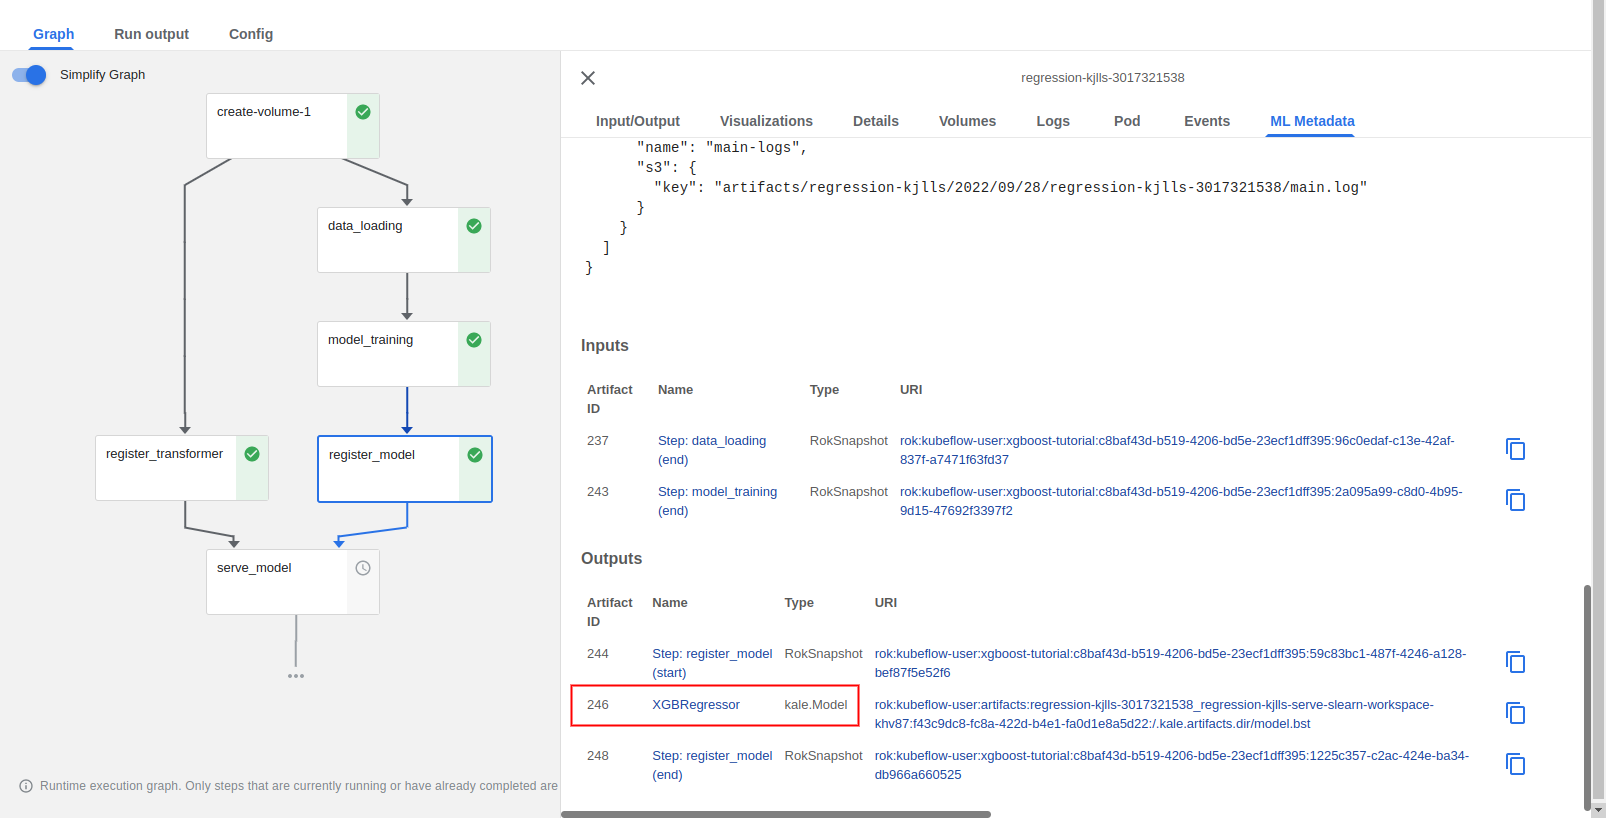This screenshot has height=819, width=1607.
Task: Copy URI of artifact 244
Action: coord(1516,662)
